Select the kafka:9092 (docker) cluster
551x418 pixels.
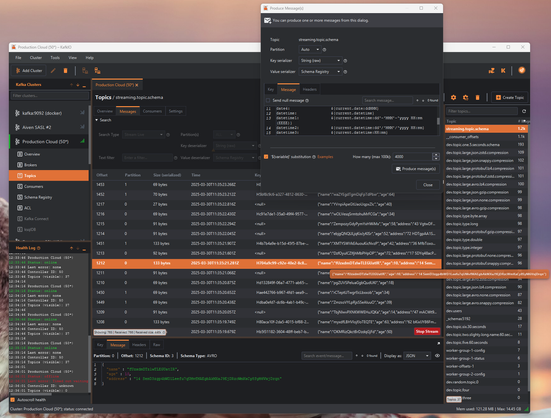coord(48,113)
